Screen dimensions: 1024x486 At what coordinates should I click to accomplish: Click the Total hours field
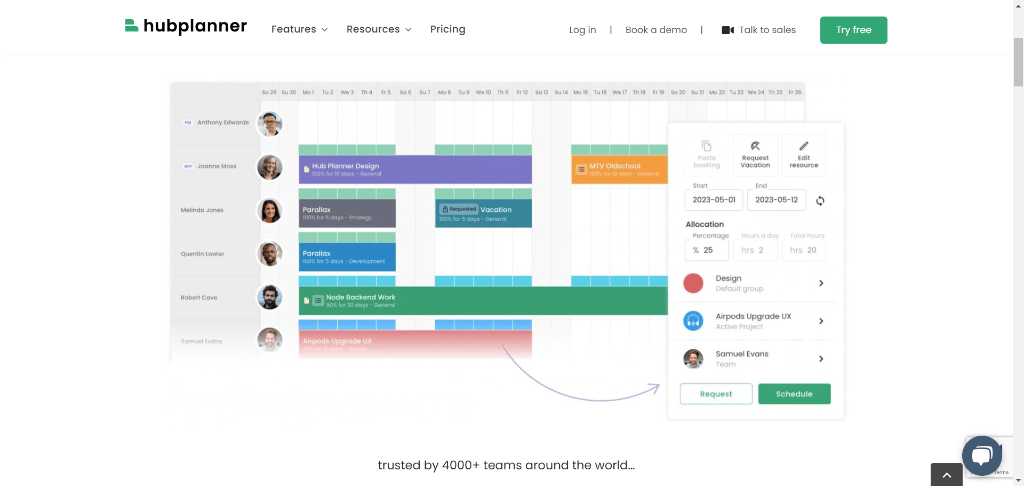tap(804, 250)
